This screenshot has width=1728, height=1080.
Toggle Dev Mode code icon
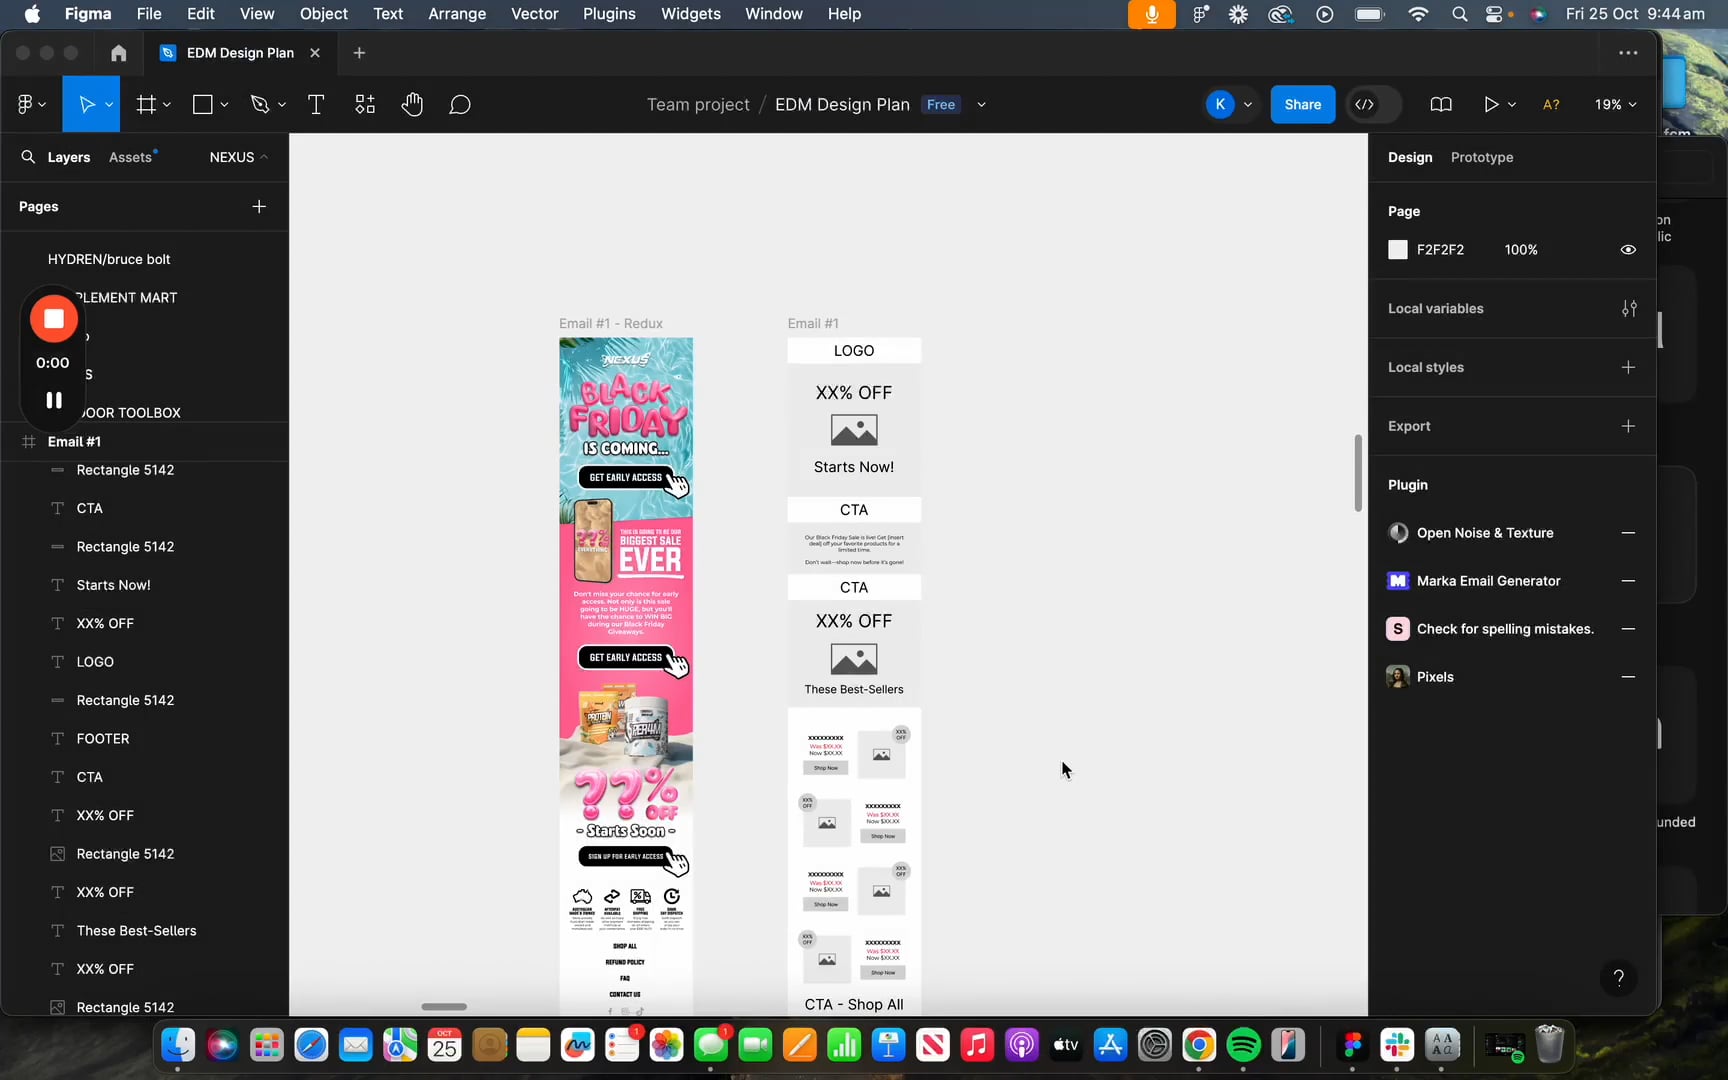(1364, 104)
